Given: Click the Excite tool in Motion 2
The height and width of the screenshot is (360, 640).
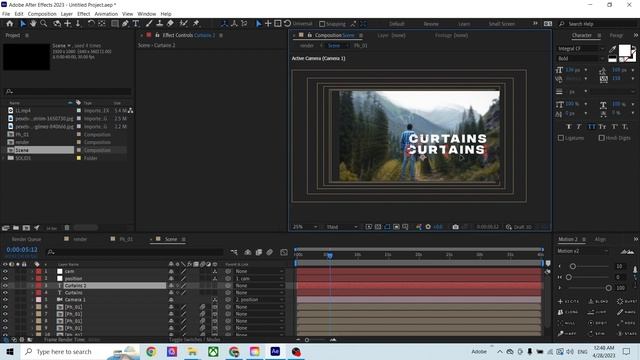Looking at the screenshot, I should click(569, 301).
